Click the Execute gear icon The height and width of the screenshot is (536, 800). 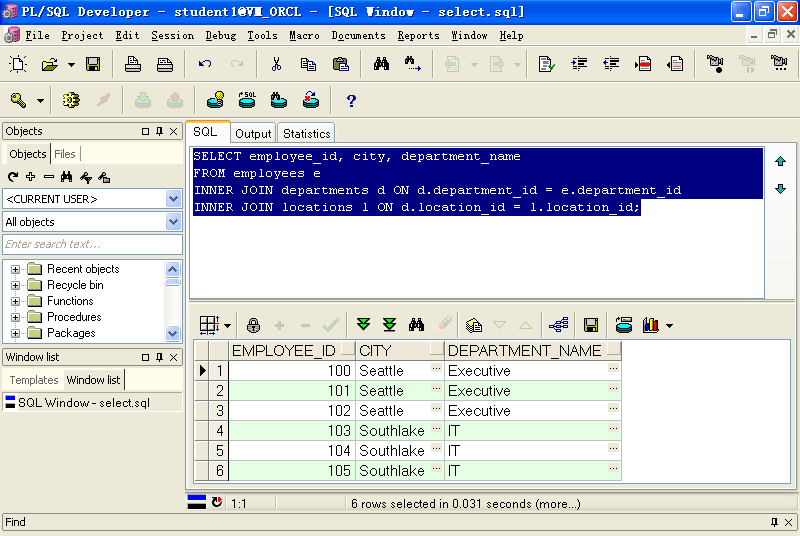coord(71,101)
